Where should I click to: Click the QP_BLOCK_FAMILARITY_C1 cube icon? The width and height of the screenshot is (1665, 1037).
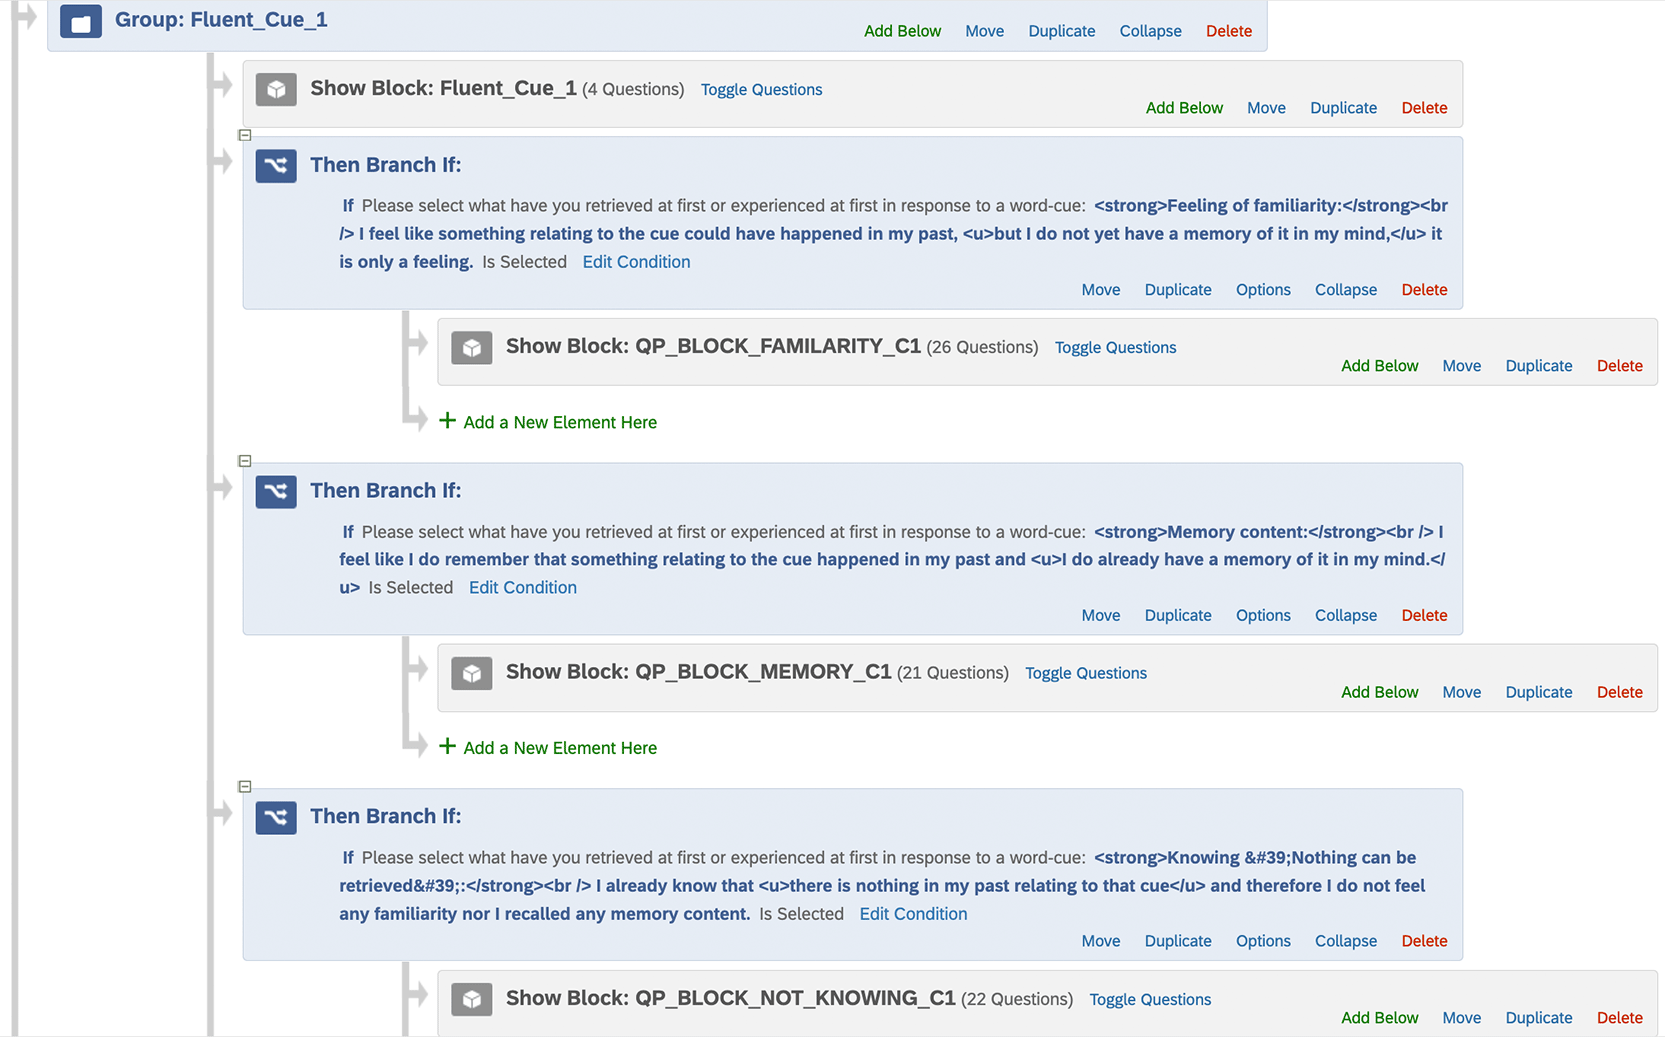pyautogui.click(x=472, y=347)
